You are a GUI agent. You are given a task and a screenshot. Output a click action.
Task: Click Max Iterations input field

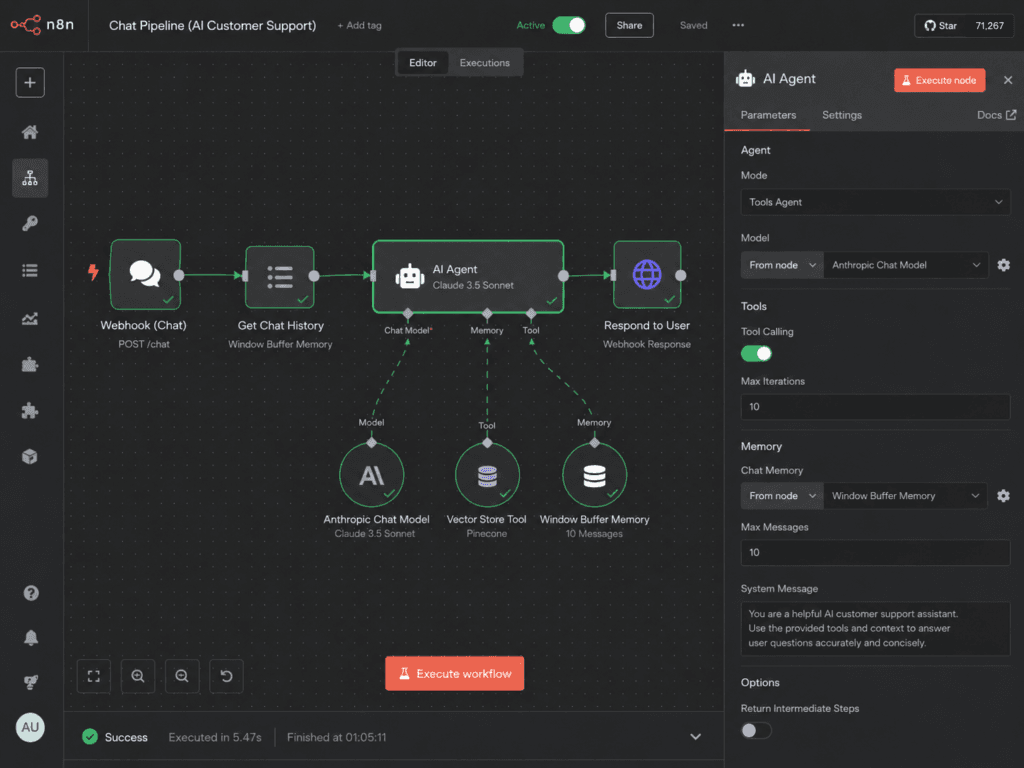[x=875, y=407]
